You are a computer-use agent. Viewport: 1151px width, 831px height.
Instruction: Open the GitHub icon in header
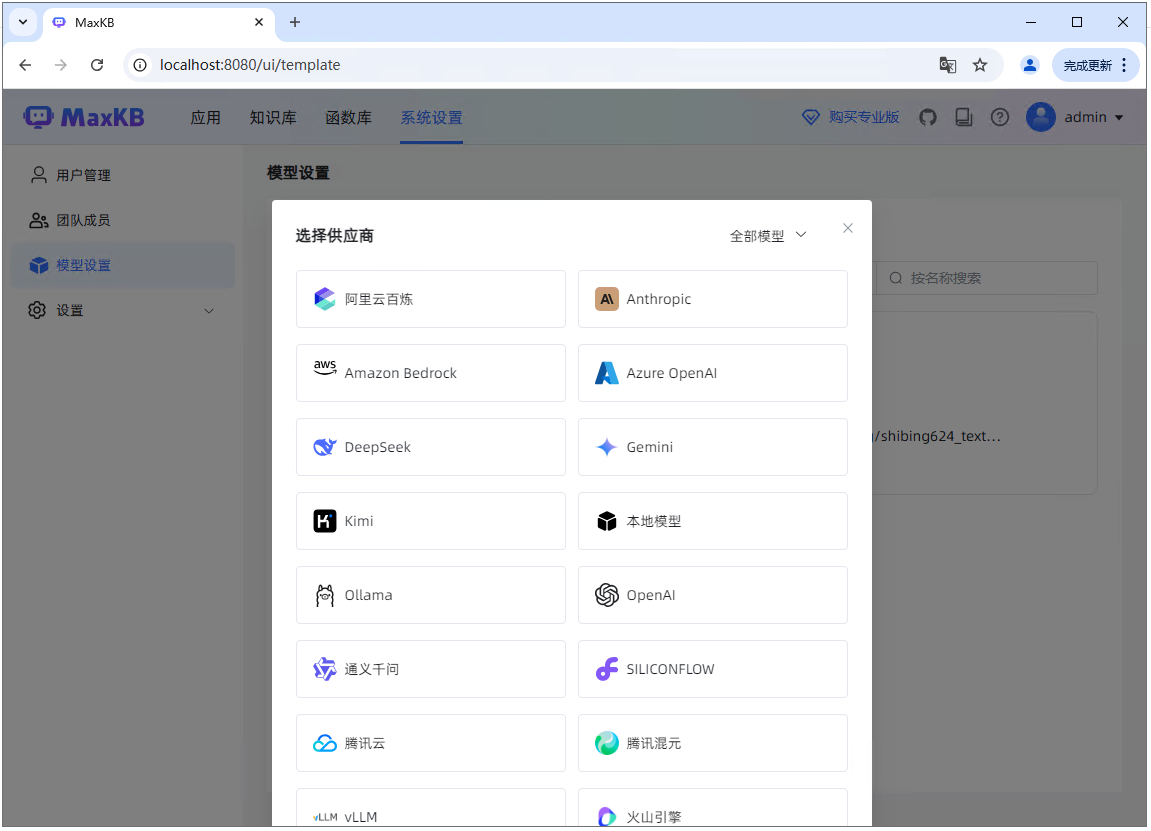point(928,117)
